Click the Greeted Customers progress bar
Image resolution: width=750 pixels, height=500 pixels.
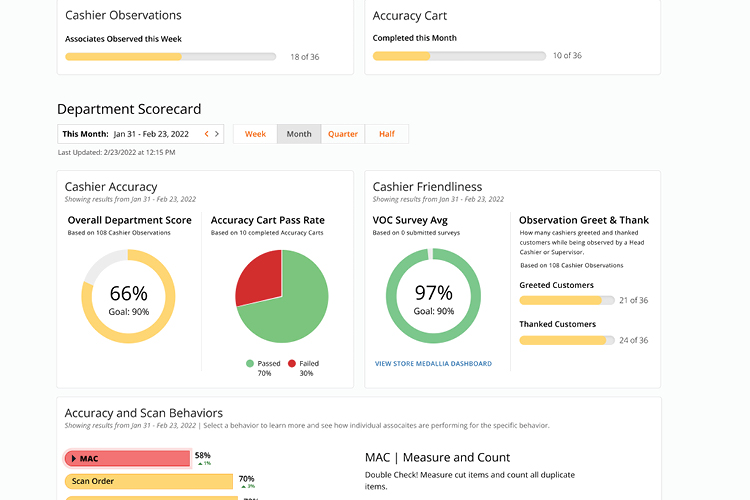566,300
